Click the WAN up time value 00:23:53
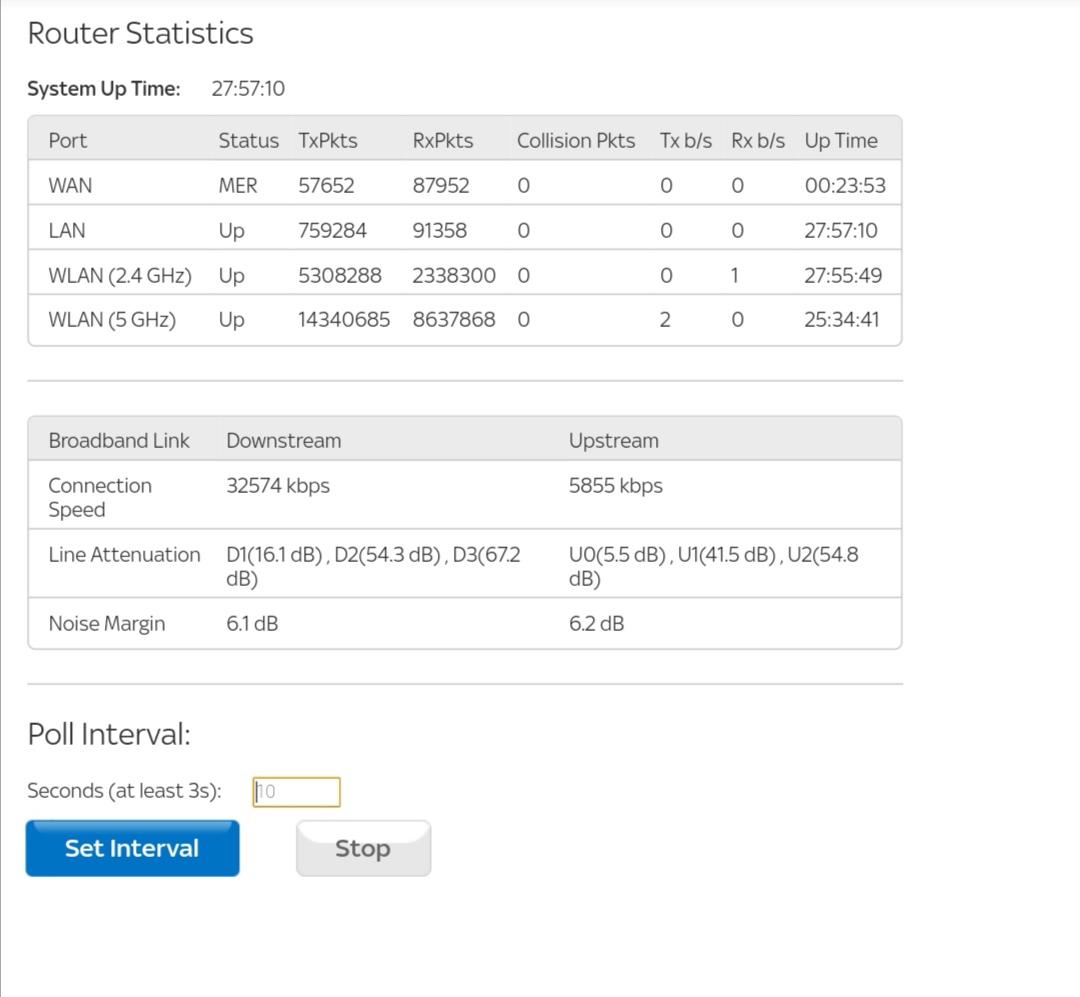 pyautogui.click(x=844, y=186)
